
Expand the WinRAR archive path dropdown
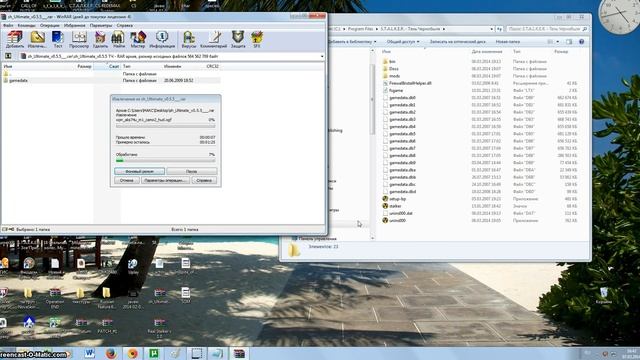coord(322,56)
